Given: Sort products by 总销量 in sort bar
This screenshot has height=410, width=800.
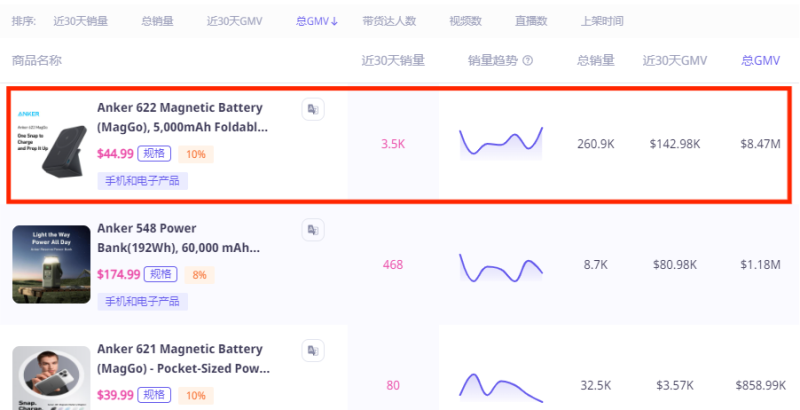Looking at the screenshot, I should tap(158, 20).
